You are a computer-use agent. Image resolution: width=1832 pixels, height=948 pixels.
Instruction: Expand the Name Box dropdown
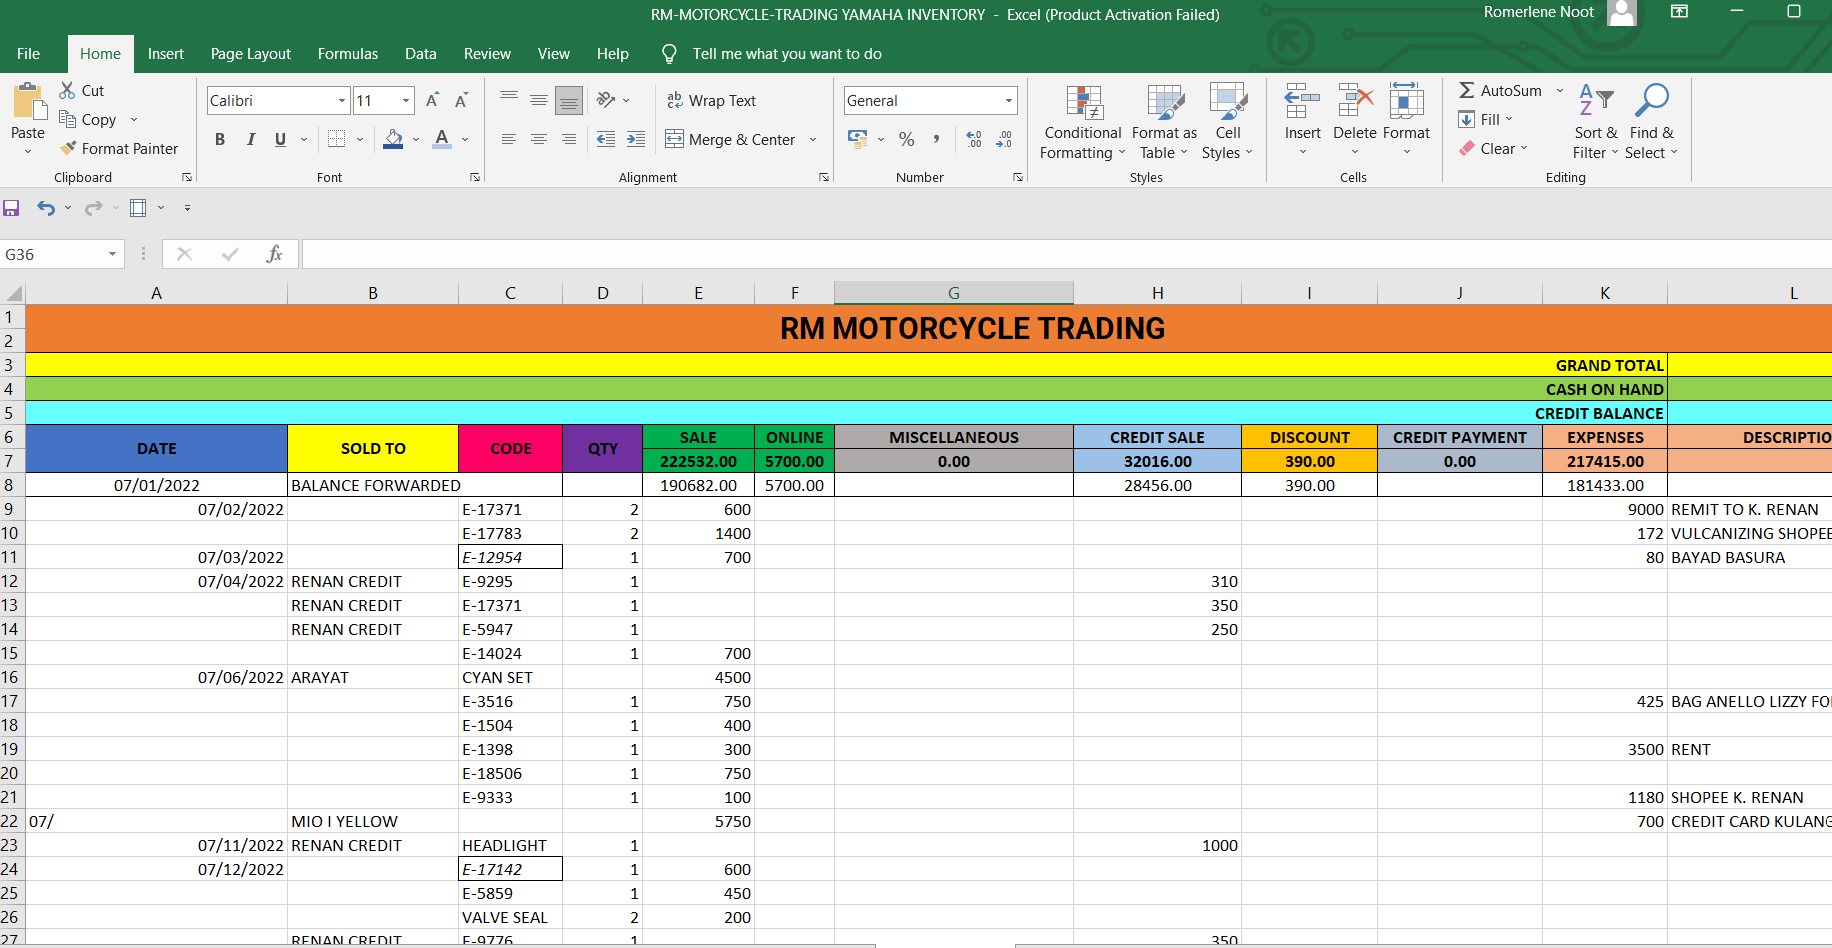tap(112, 254)
